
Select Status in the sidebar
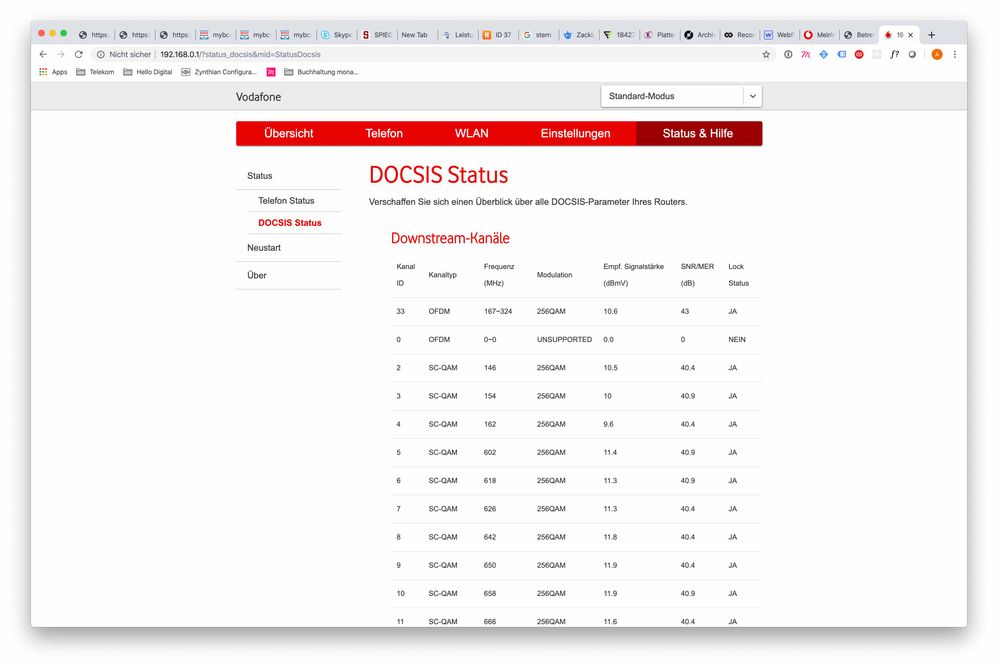(260, 176)
